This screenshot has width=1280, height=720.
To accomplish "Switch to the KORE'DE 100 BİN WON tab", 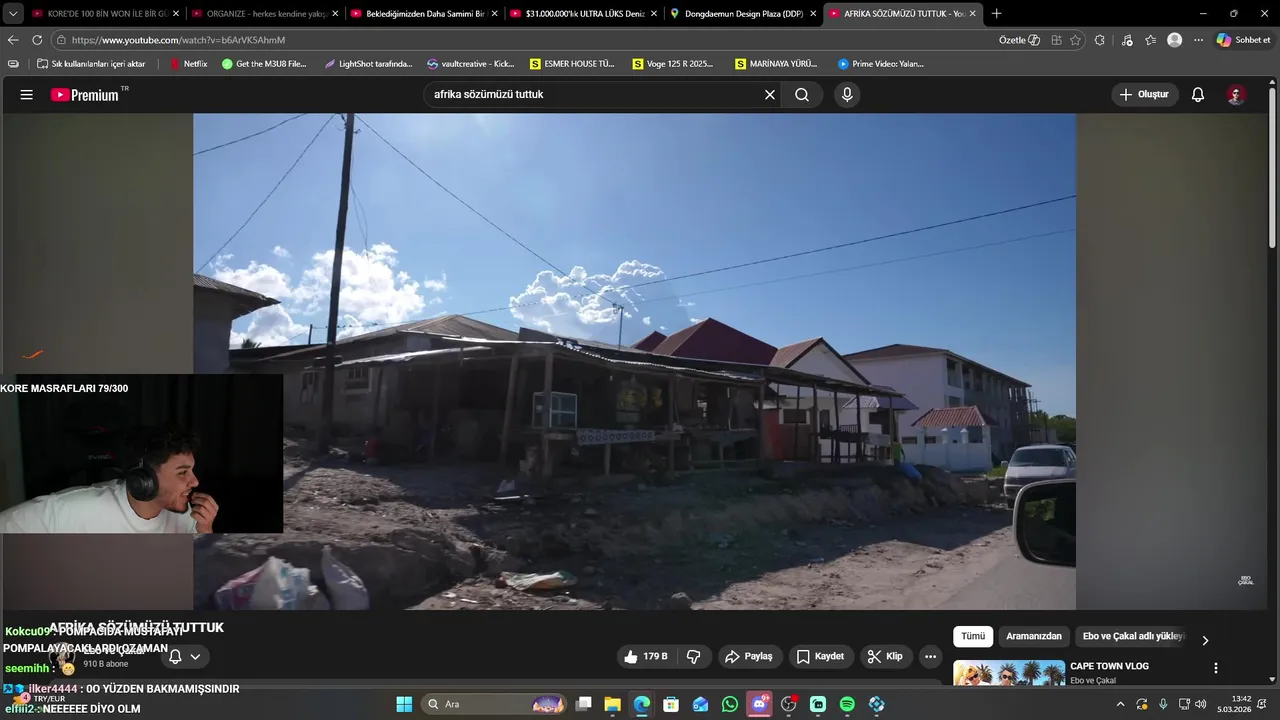I will click(x=105, y=14).
